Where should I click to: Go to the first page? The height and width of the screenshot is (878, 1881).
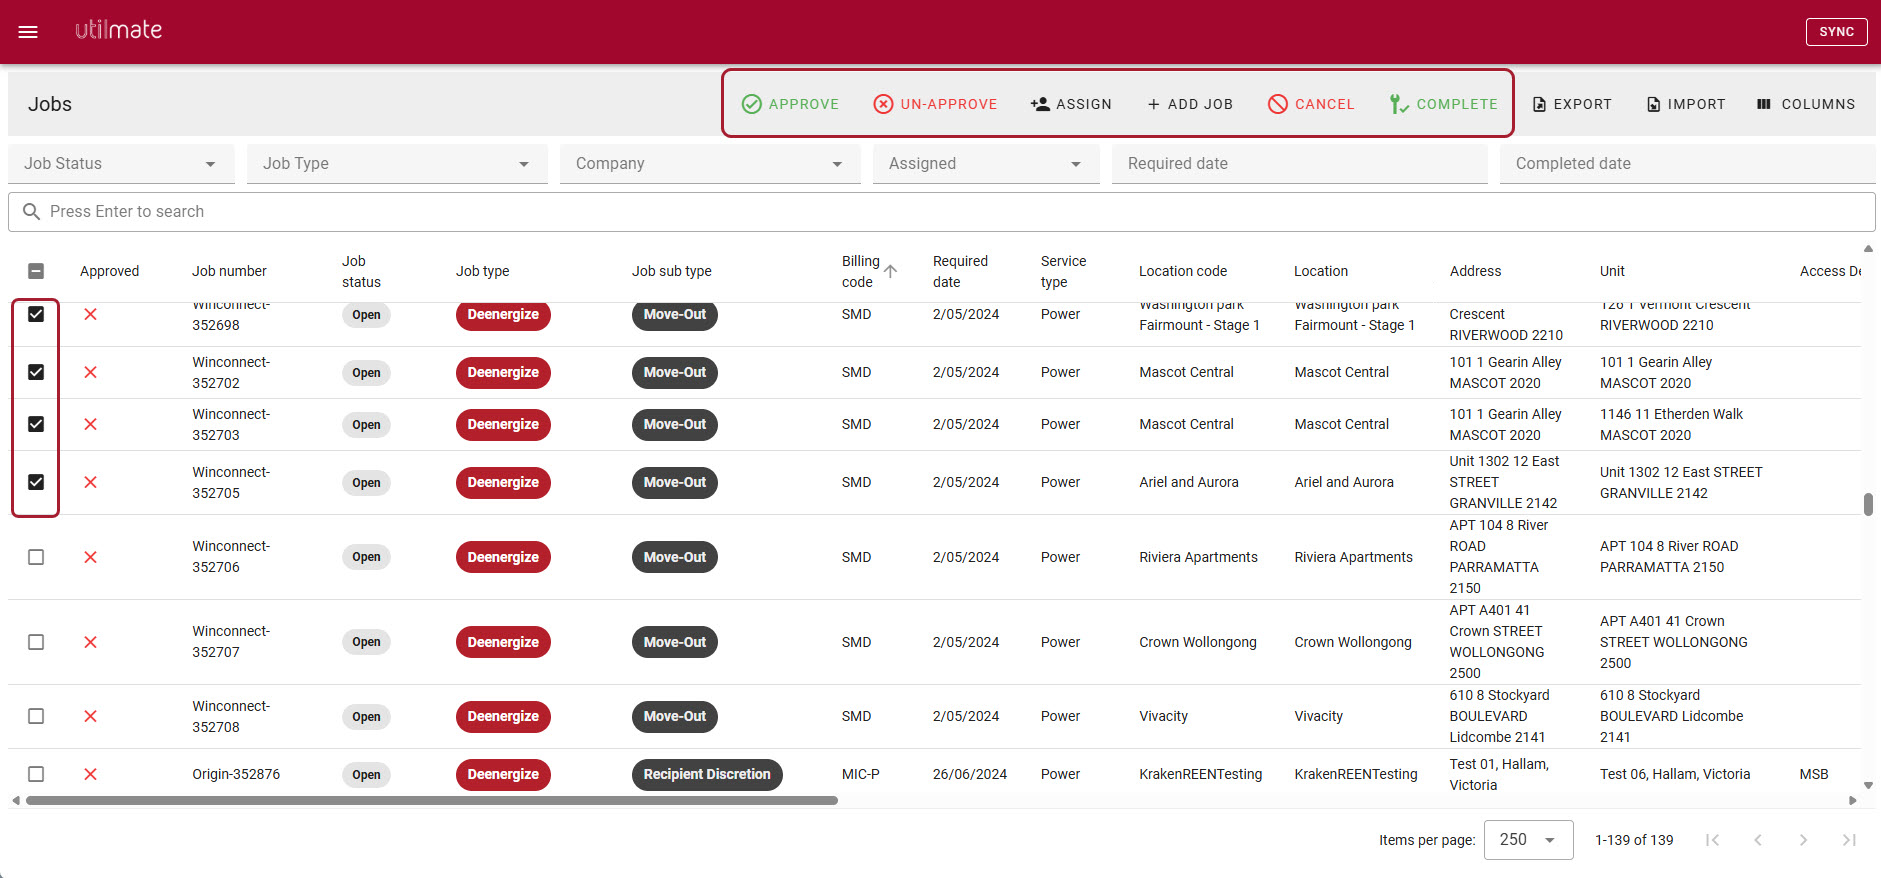point(1712,840)
